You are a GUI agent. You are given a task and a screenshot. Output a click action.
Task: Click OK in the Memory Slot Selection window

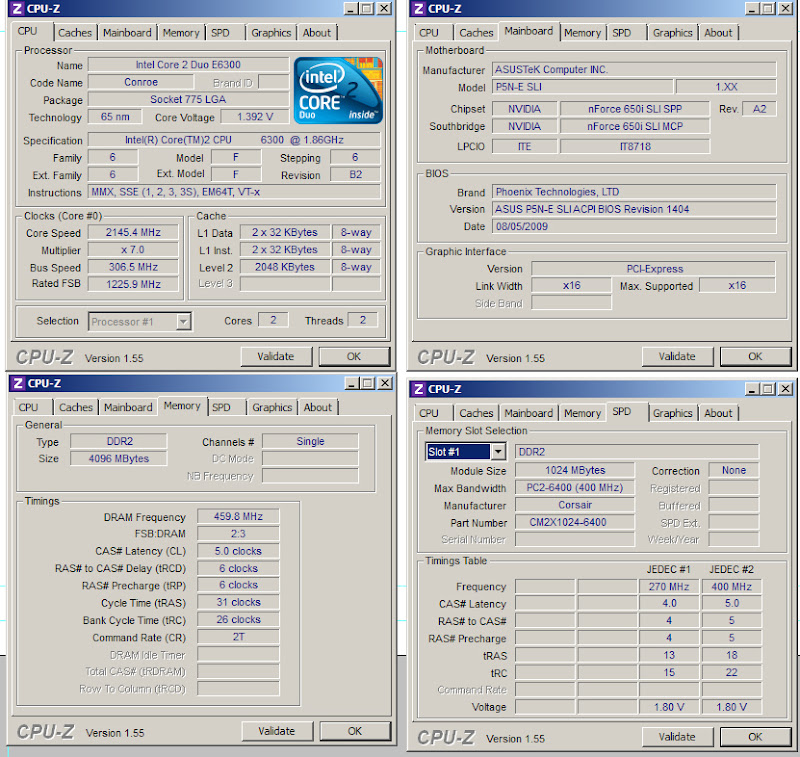click(x=756, y=737)
